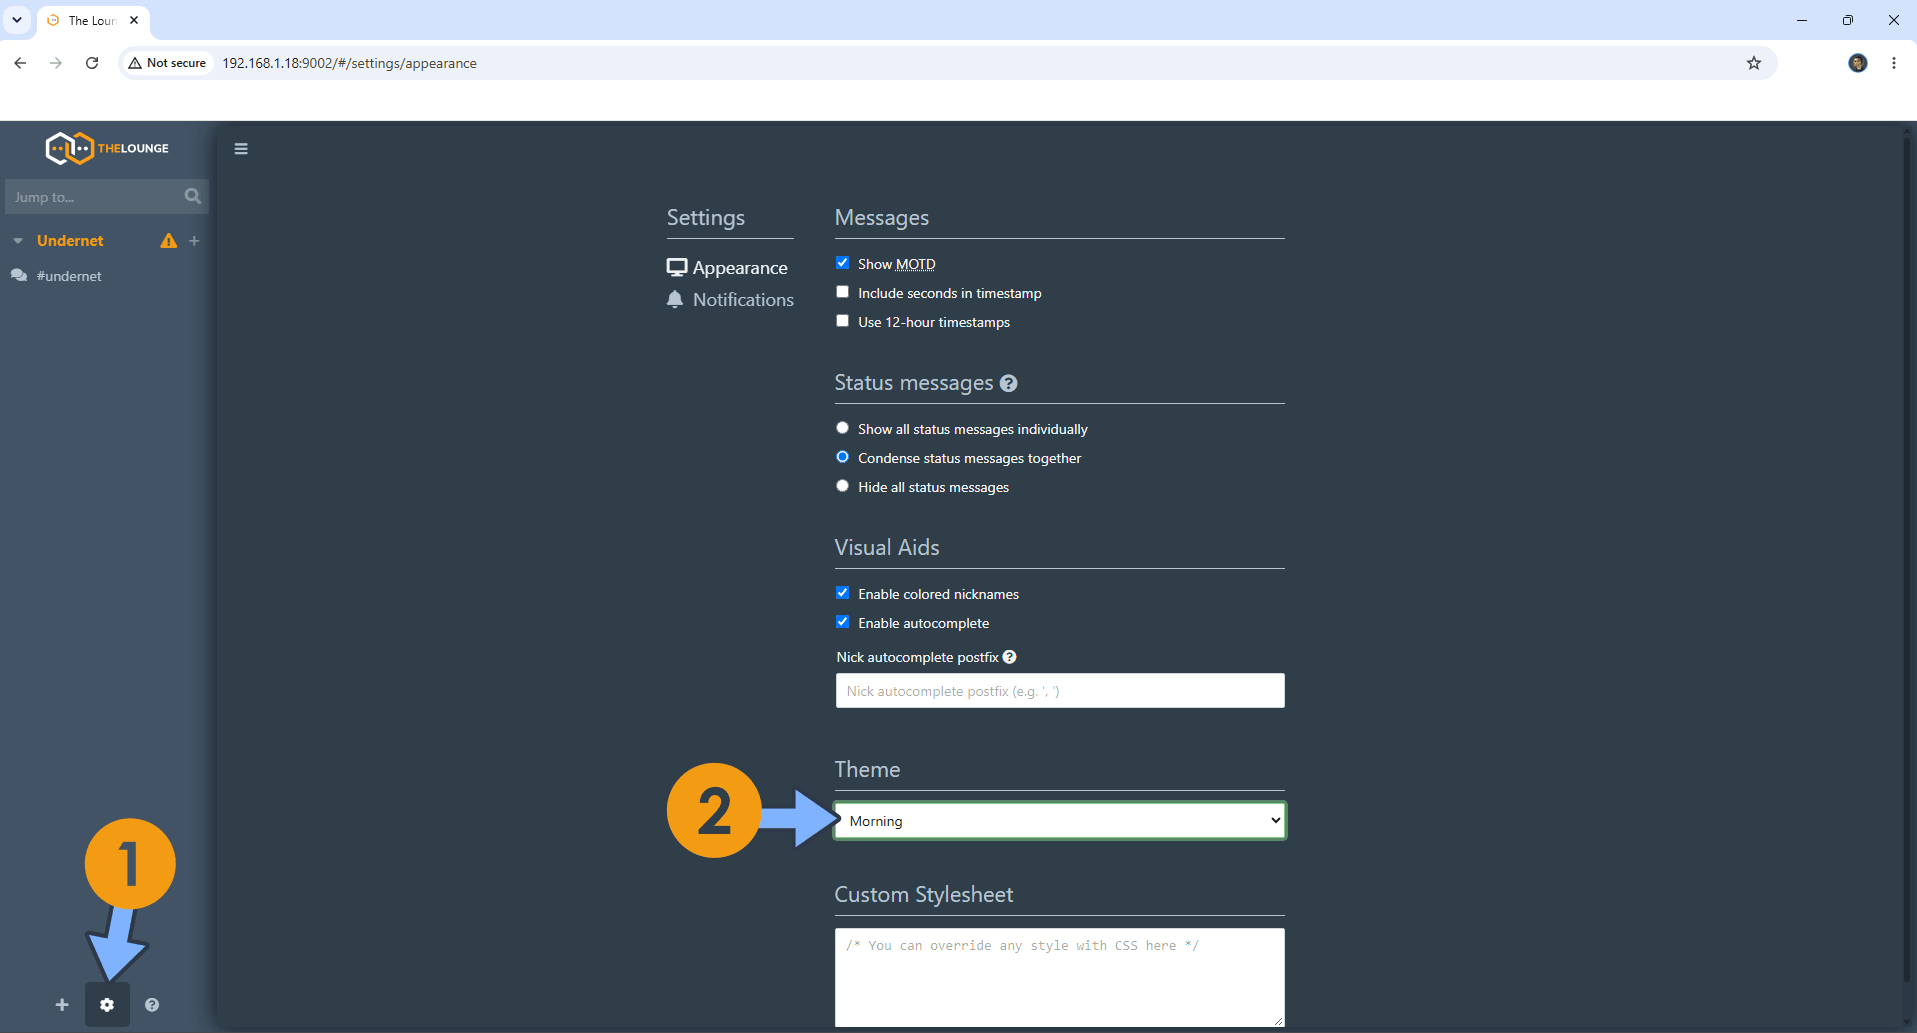Open help with the question mark icon
Screen dimensions: 1917x1033
point(152,1005)
